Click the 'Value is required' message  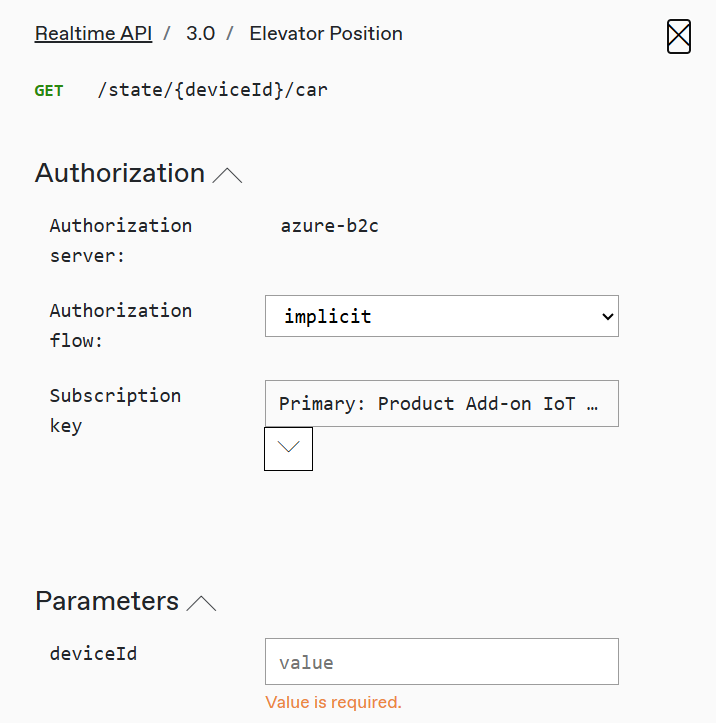coord(333,702)
